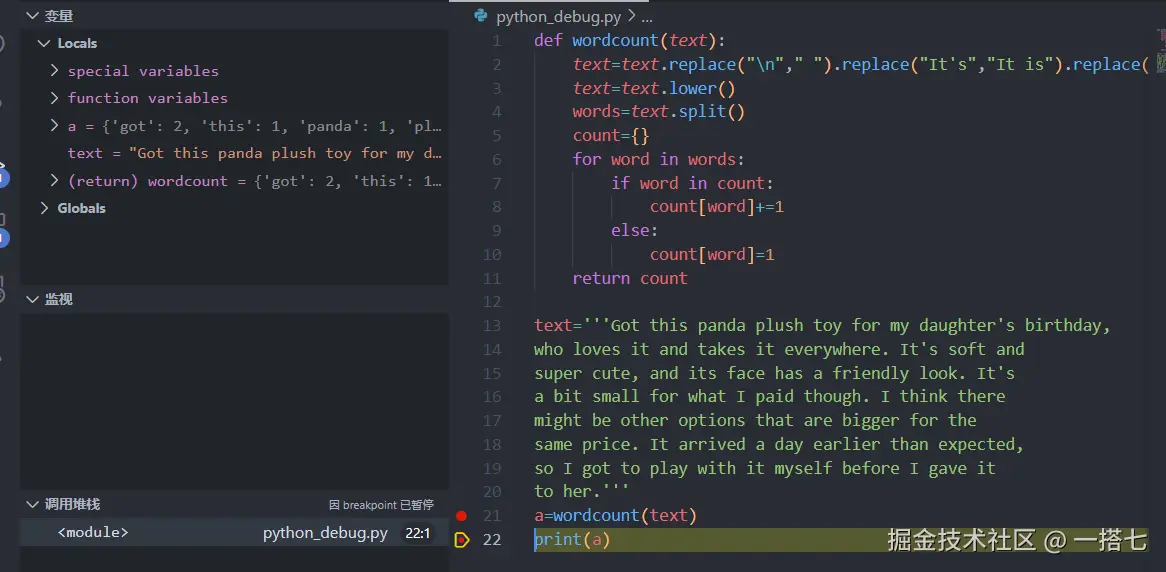1166x572 pixels.
Task: Click 因 breakpoint 已暂停 status text
Action: (381, 504)
